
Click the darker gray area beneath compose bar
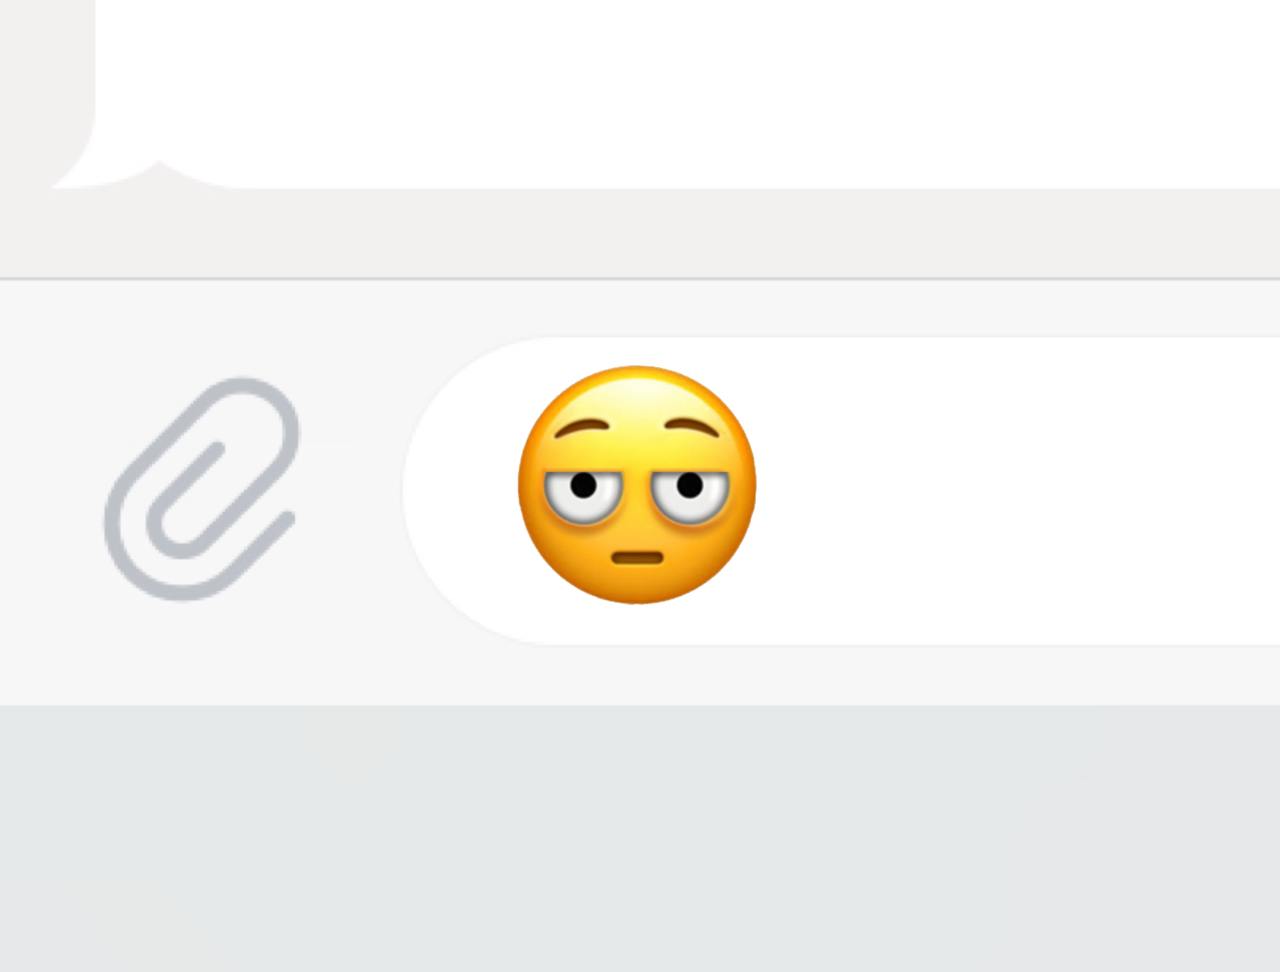(x=640, y=838)
